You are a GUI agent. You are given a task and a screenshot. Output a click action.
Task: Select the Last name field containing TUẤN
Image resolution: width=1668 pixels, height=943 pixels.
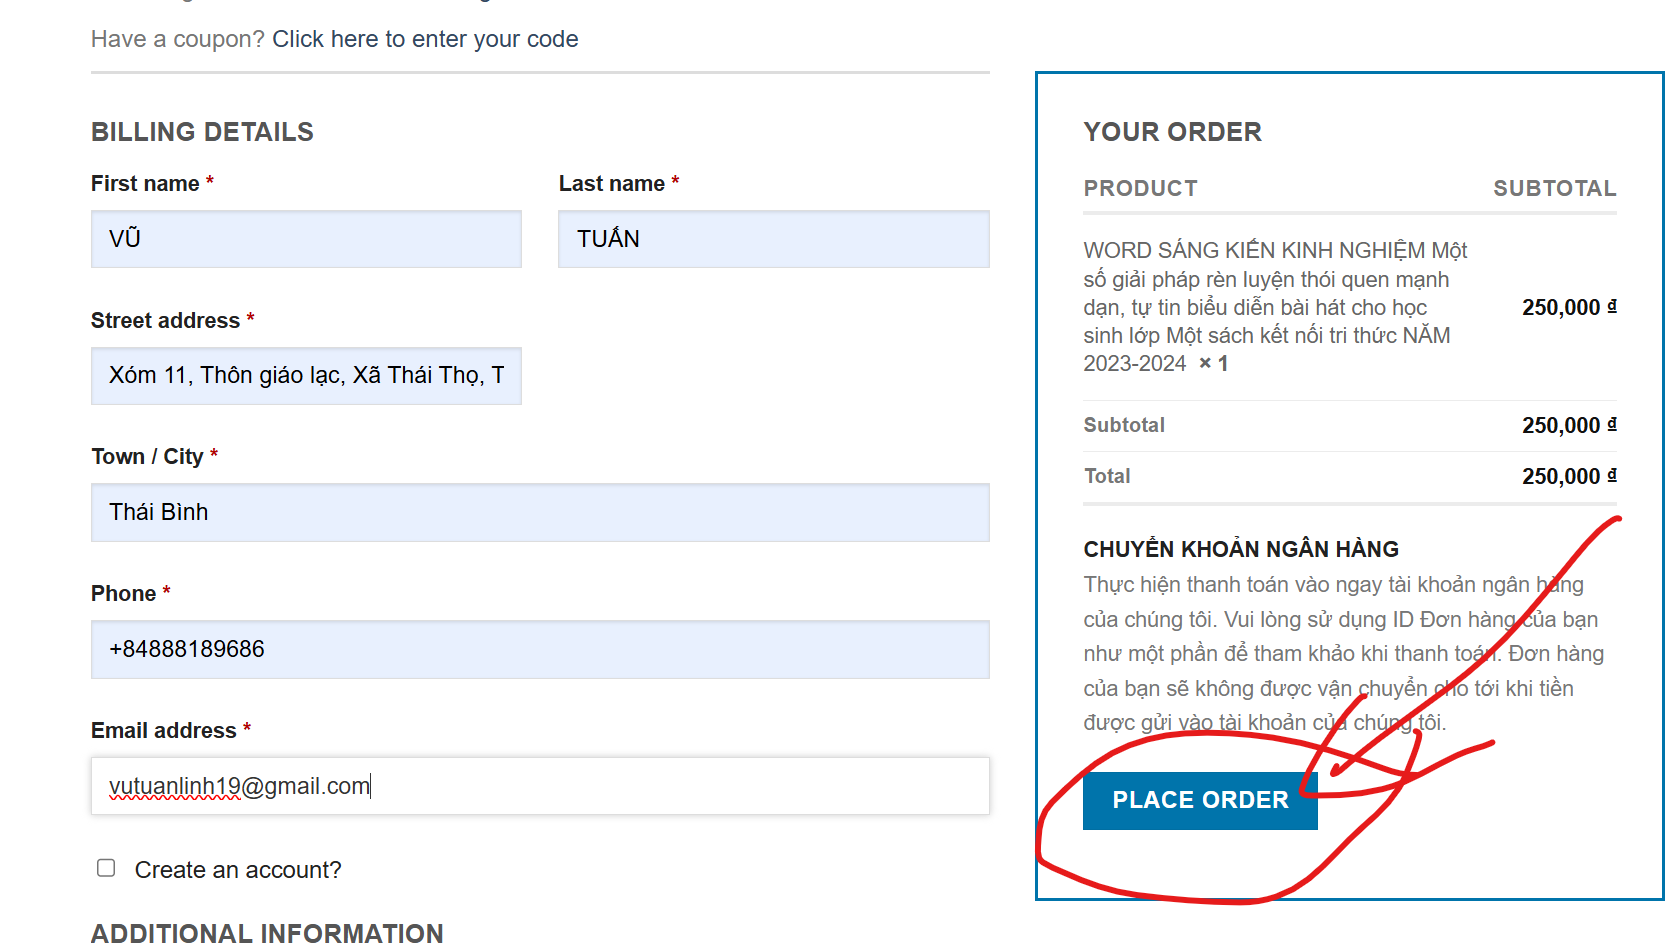774,239
